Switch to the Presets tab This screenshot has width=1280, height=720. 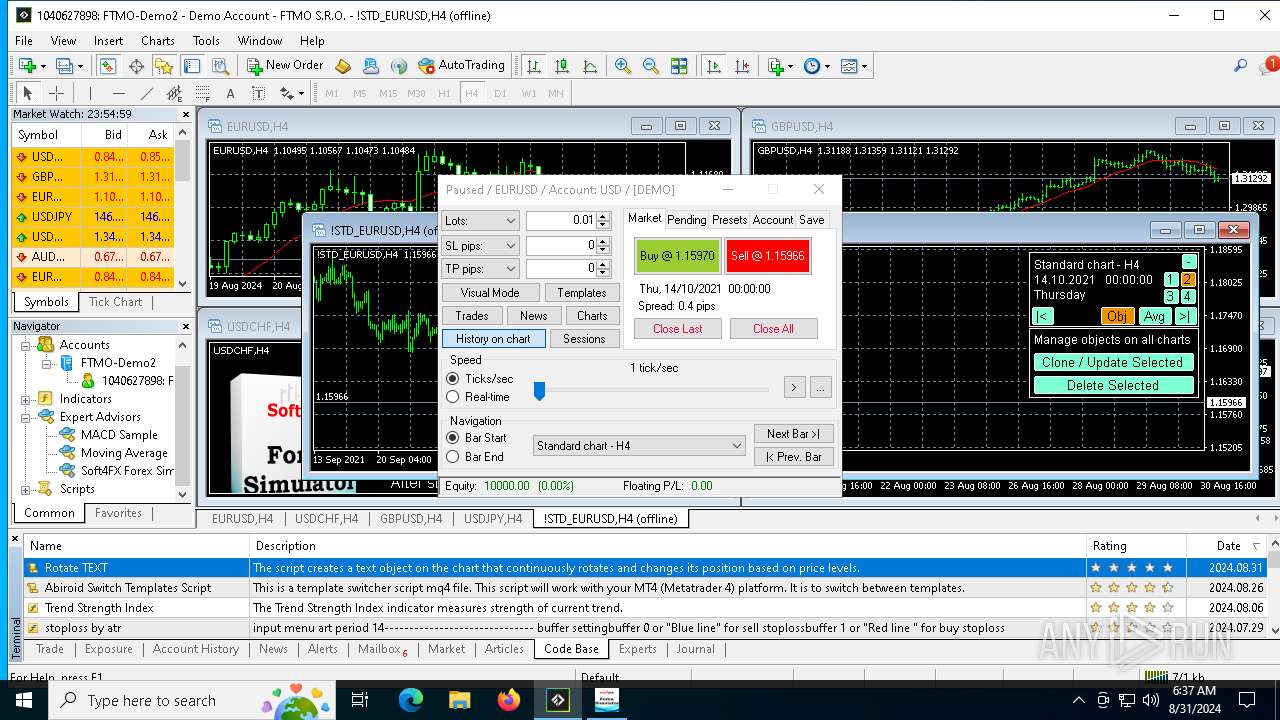(x=729, y=220)
